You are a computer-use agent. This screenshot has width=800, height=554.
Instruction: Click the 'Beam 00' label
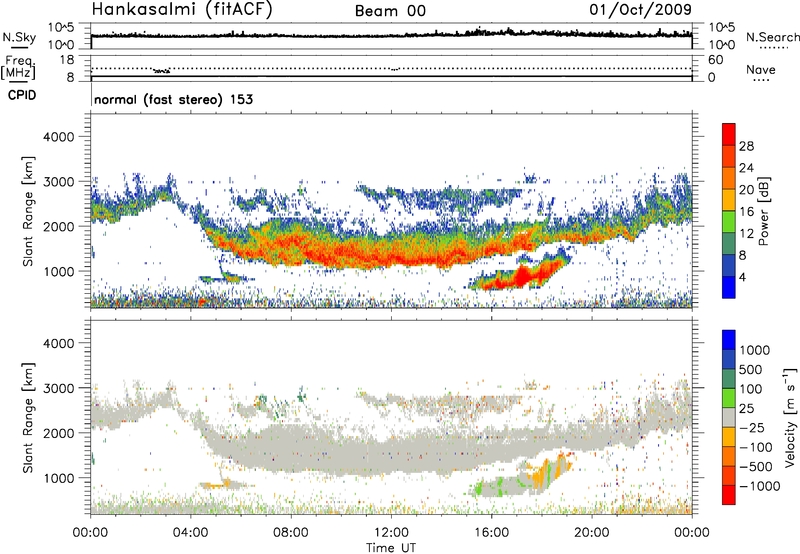coord(390,11)
